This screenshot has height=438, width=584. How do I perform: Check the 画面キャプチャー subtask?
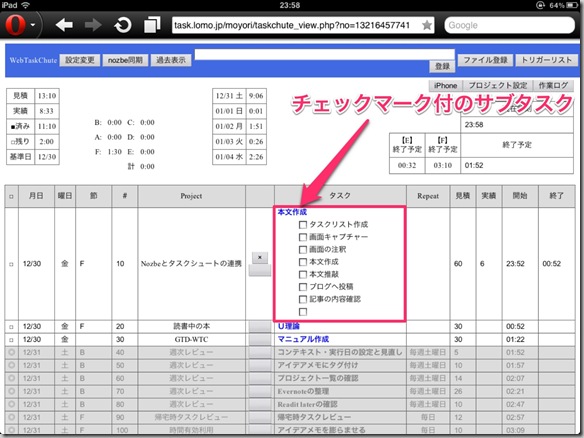click(x=303, y=237)
